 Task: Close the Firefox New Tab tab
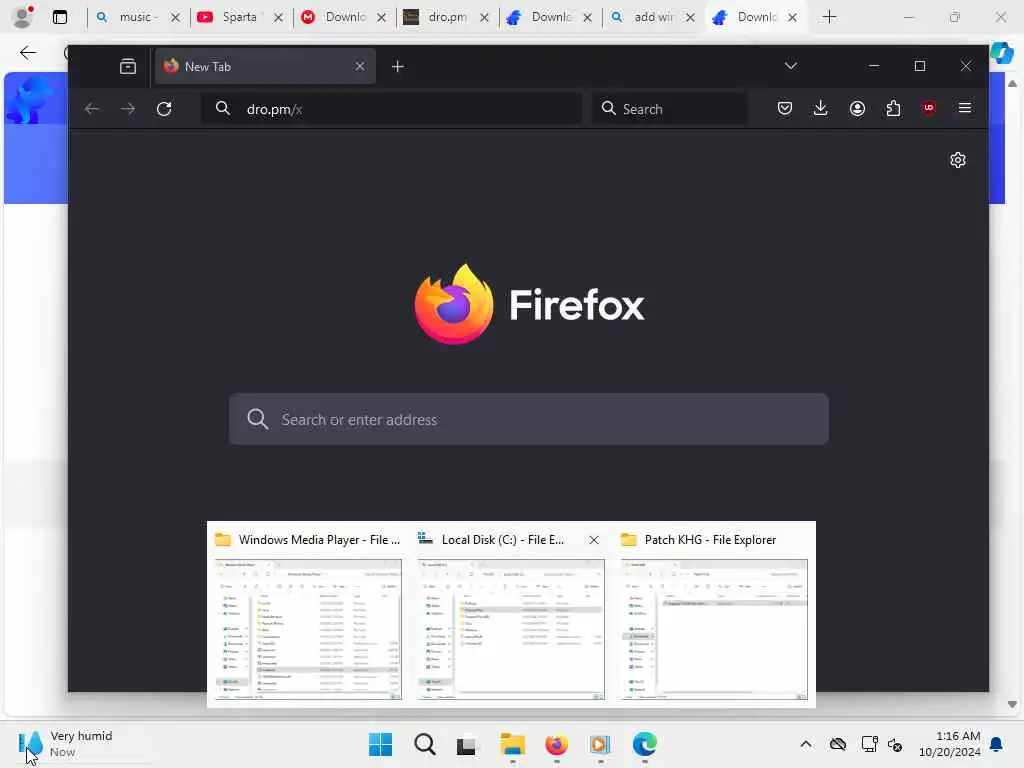click(x=360, y=67)
